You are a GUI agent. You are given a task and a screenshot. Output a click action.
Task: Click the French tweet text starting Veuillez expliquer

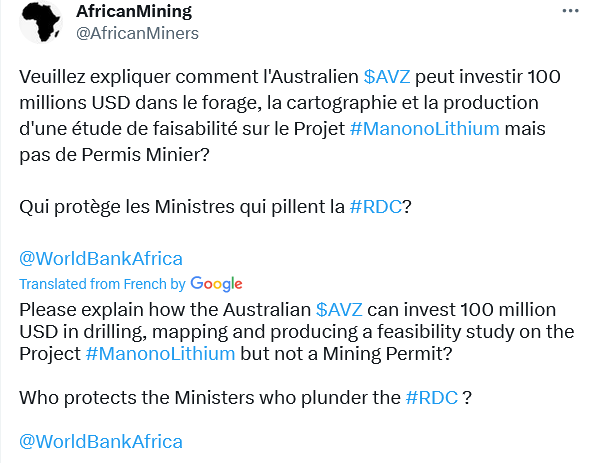pos(290,116)
